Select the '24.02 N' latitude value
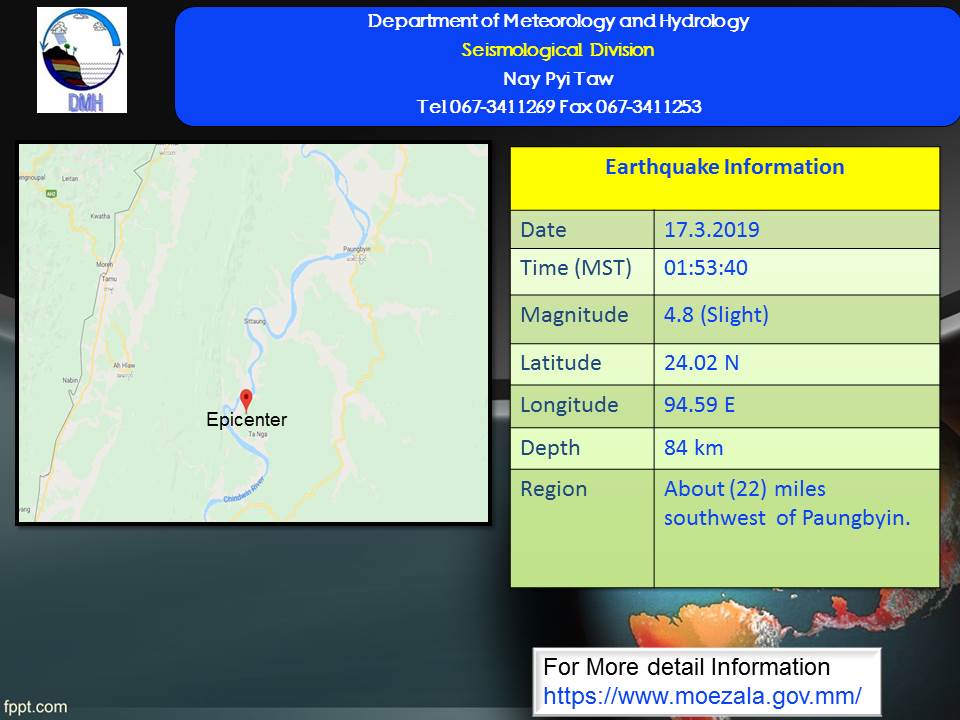Image resolution: width=960 pixels, height=720 pixels. 702,363
